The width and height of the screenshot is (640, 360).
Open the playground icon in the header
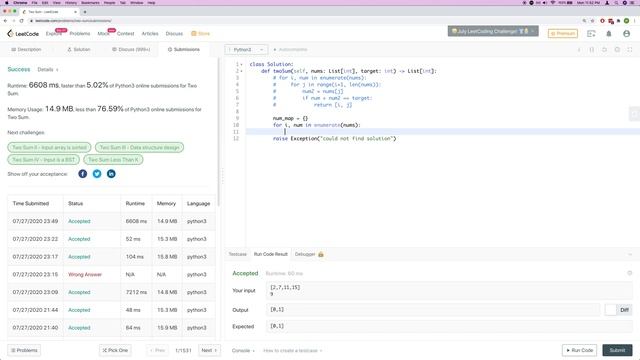[x=591, y=33]
